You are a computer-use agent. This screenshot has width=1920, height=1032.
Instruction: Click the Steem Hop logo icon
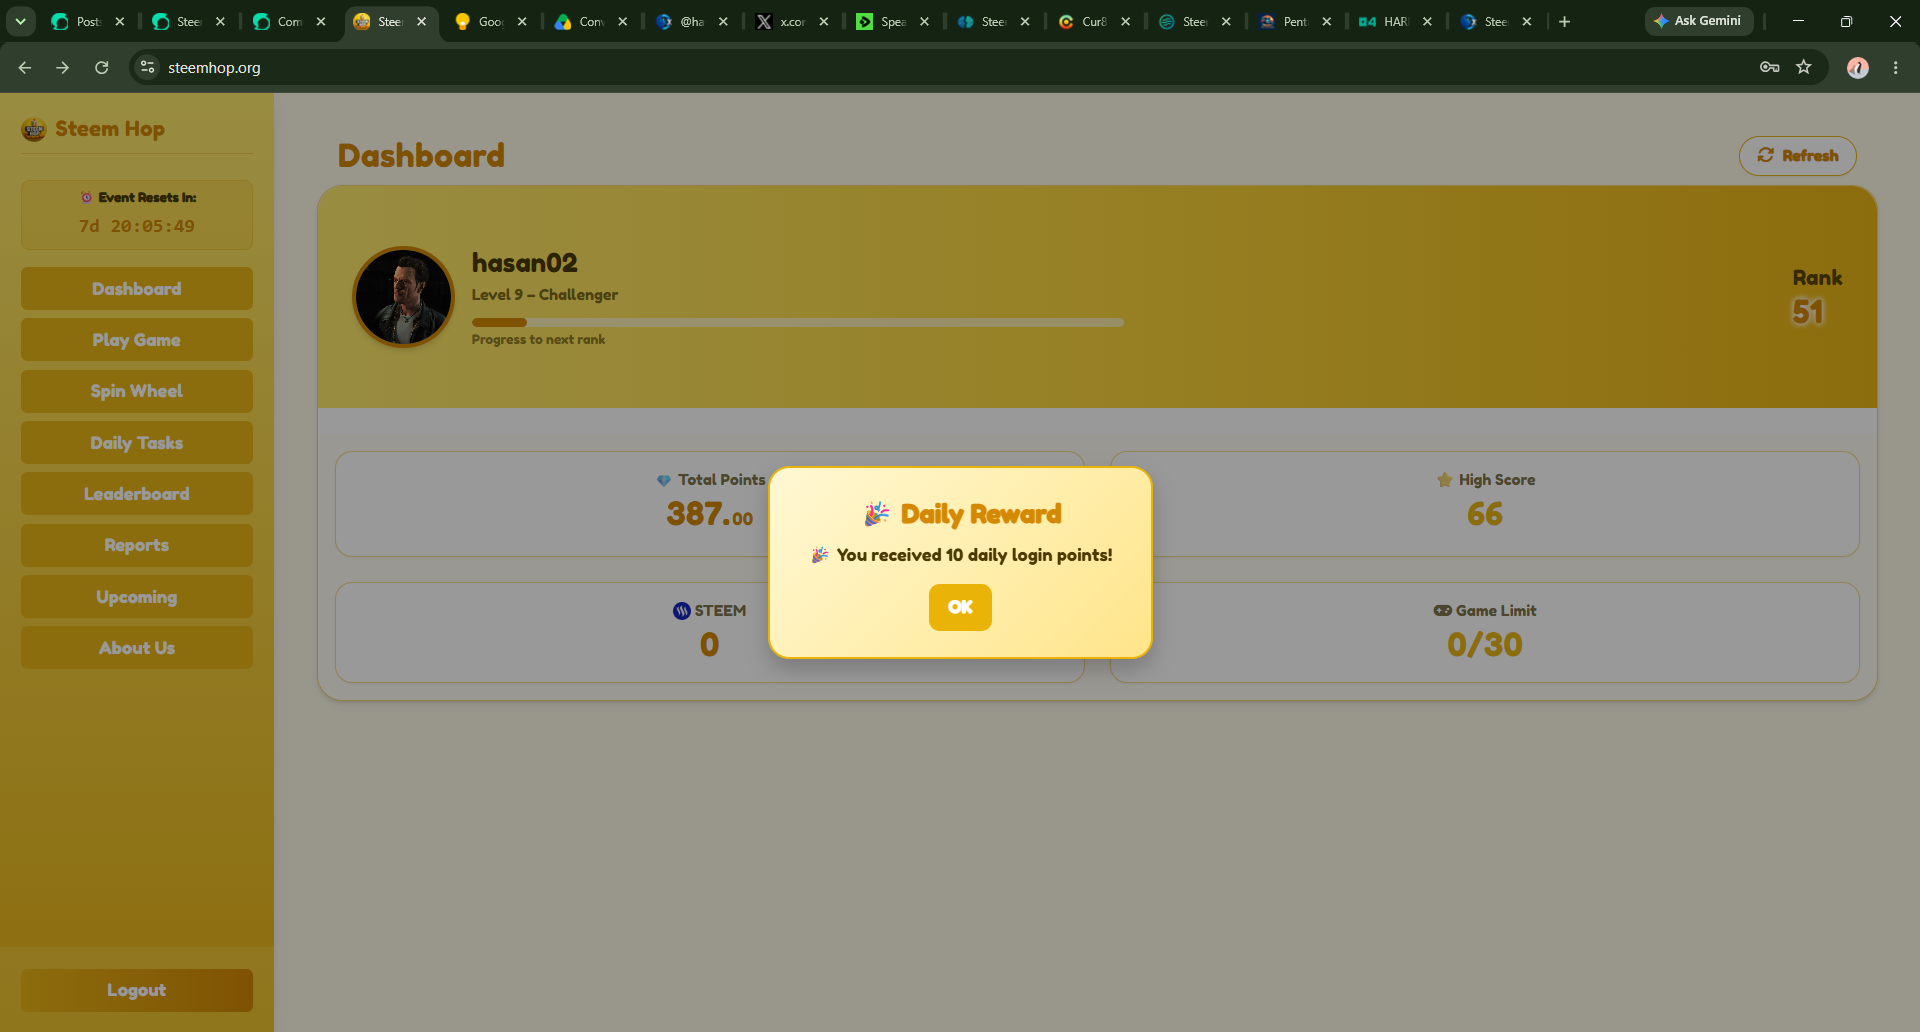(34, 129)
